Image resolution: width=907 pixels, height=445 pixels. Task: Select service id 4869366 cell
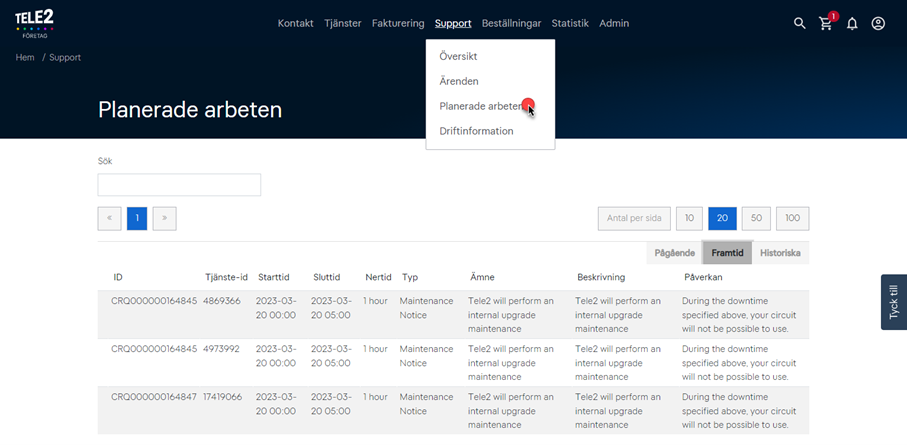pos(222,301)
